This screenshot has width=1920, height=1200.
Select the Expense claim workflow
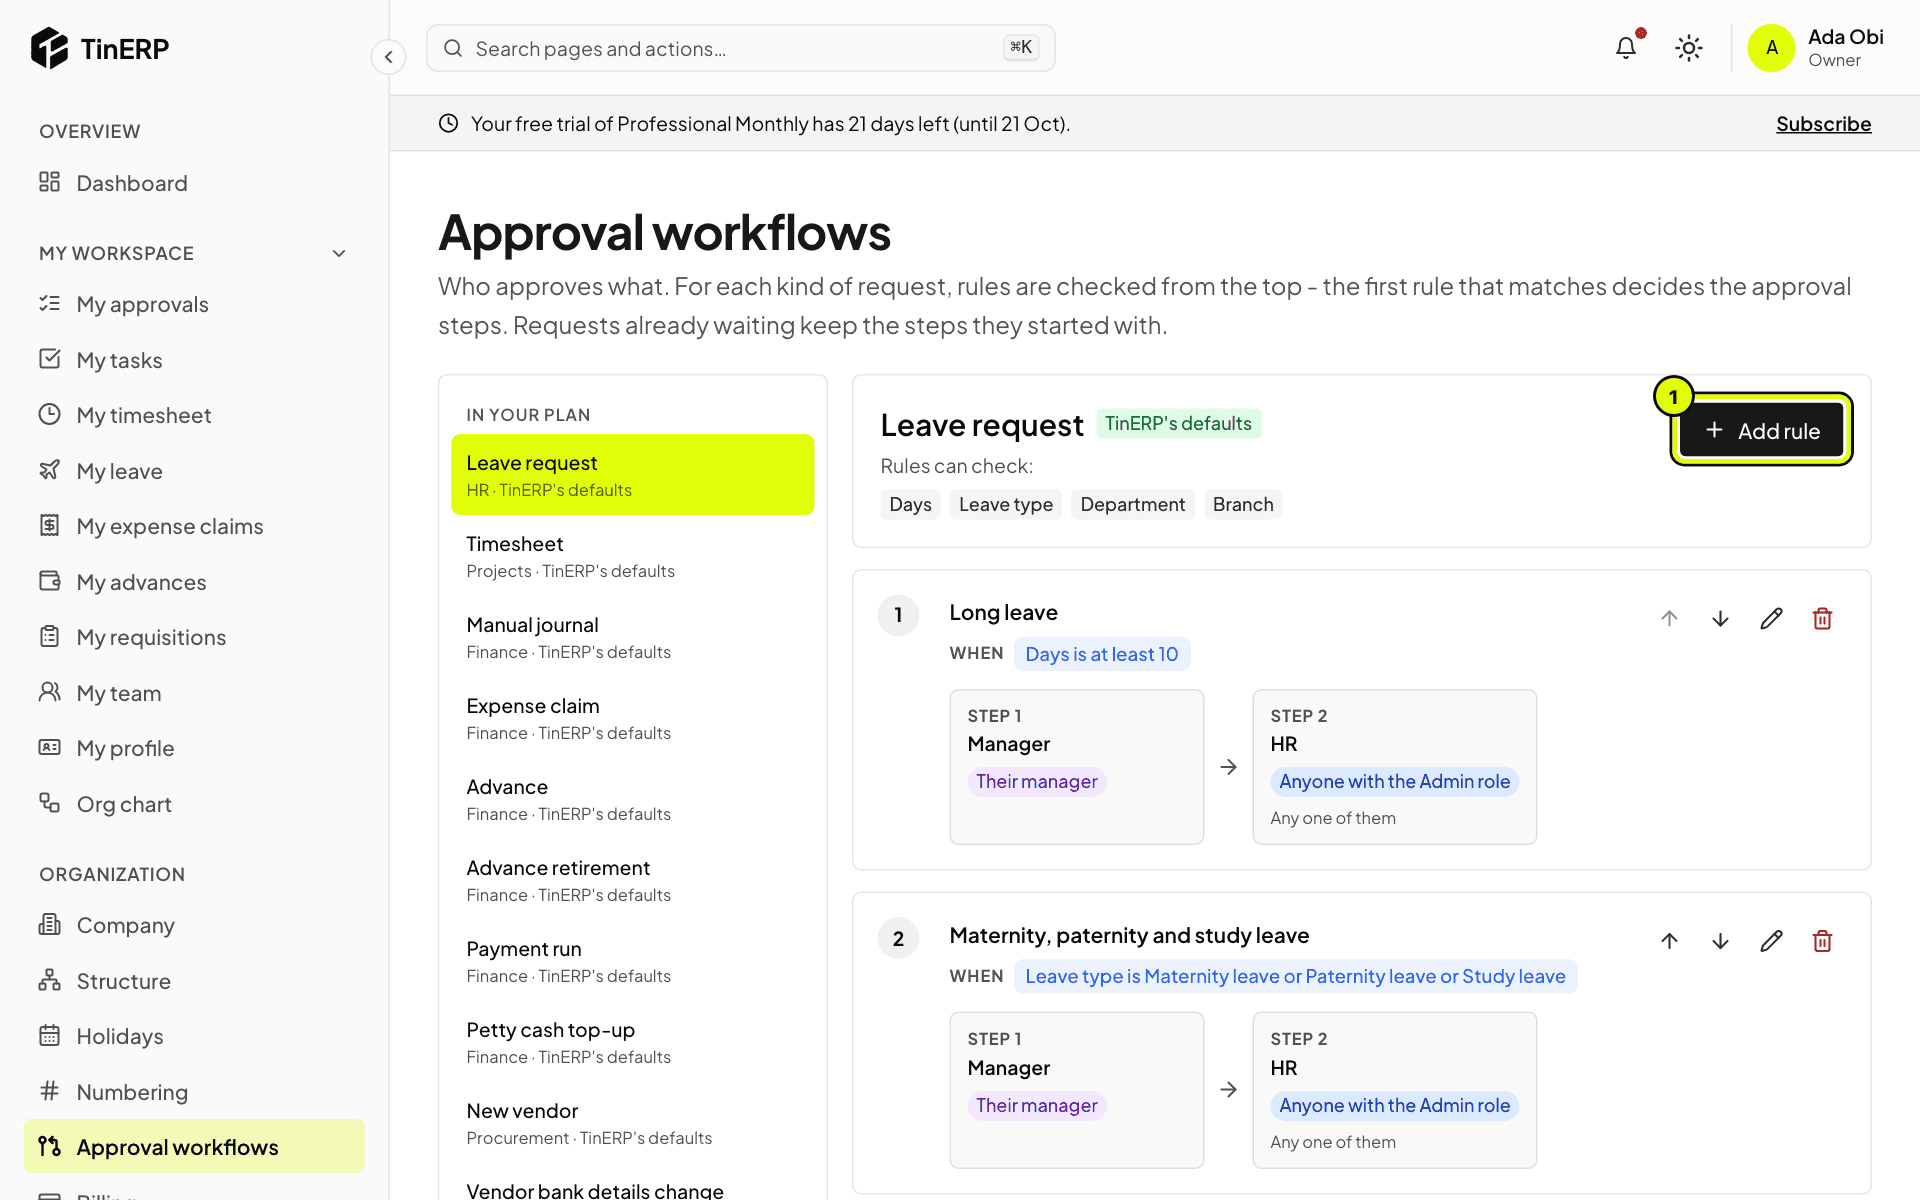[x=633, y=718]
